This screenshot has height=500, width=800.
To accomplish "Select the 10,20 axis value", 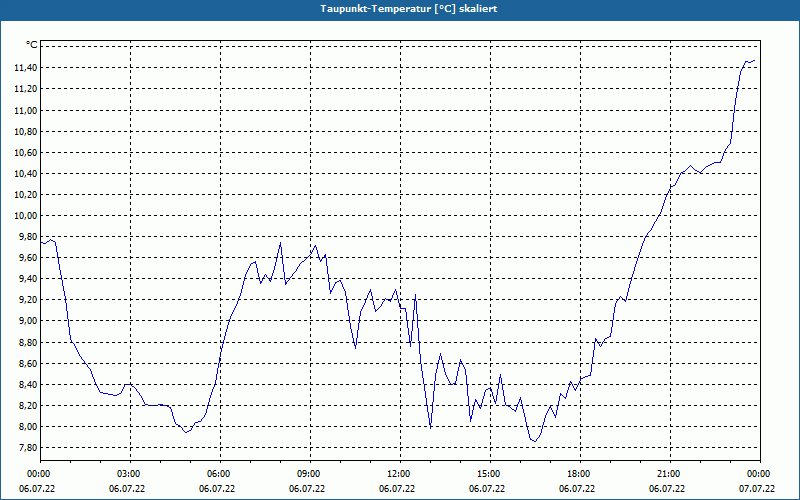I will click(27, 194).
